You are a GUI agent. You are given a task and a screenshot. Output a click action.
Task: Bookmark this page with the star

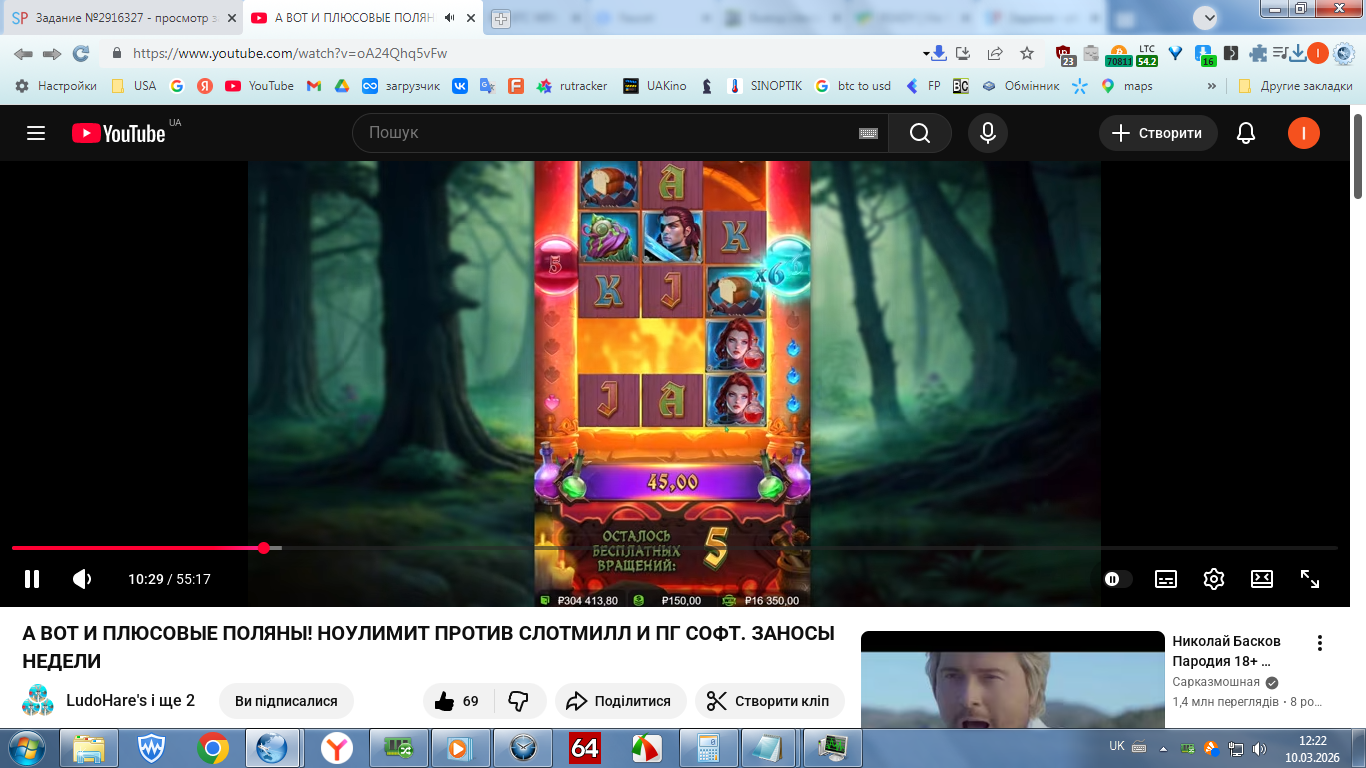click(1027, 53)
